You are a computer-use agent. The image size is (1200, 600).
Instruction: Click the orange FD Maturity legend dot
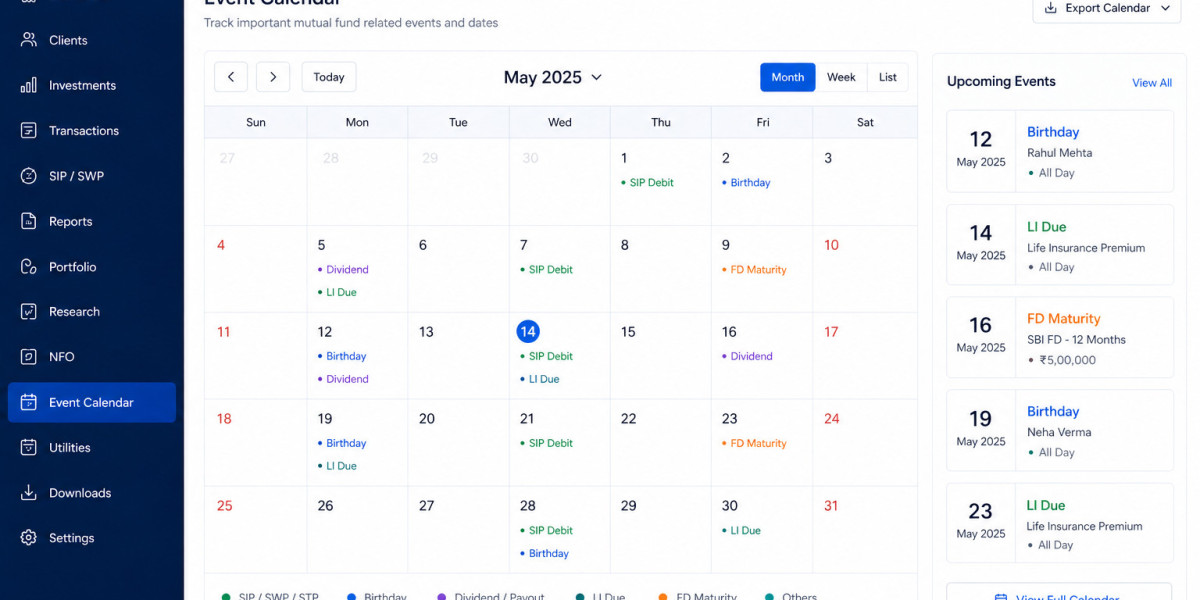click(663, 597)
